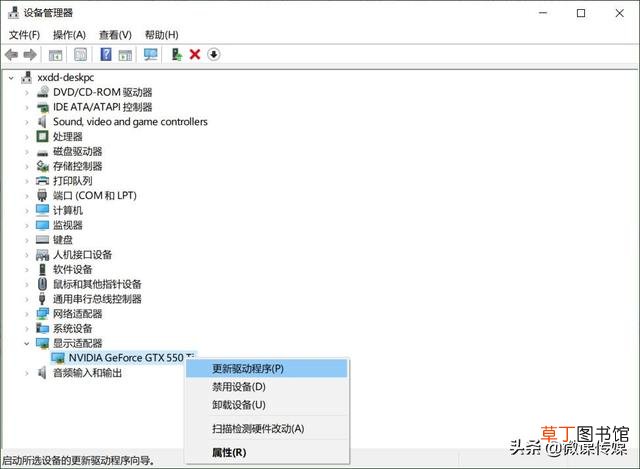Image resolution: width=640 pixels, height=469 pixels.
Task: Expand the 人机接口设备 category arrow
Action: (x=27, y=255)
